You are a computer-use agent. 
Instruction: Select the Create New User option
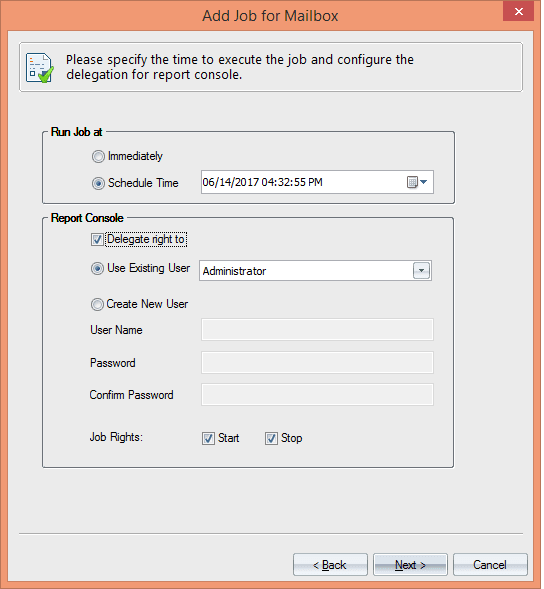[97, 304]
